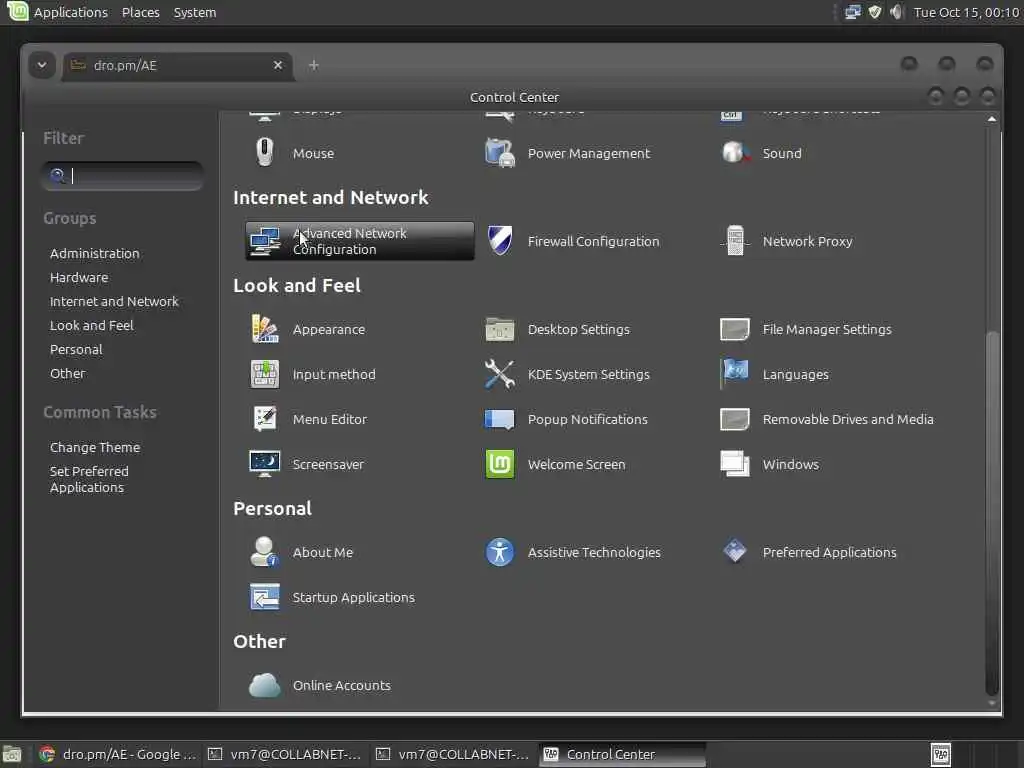Open Popup Notifications icon

pos(500,419)
